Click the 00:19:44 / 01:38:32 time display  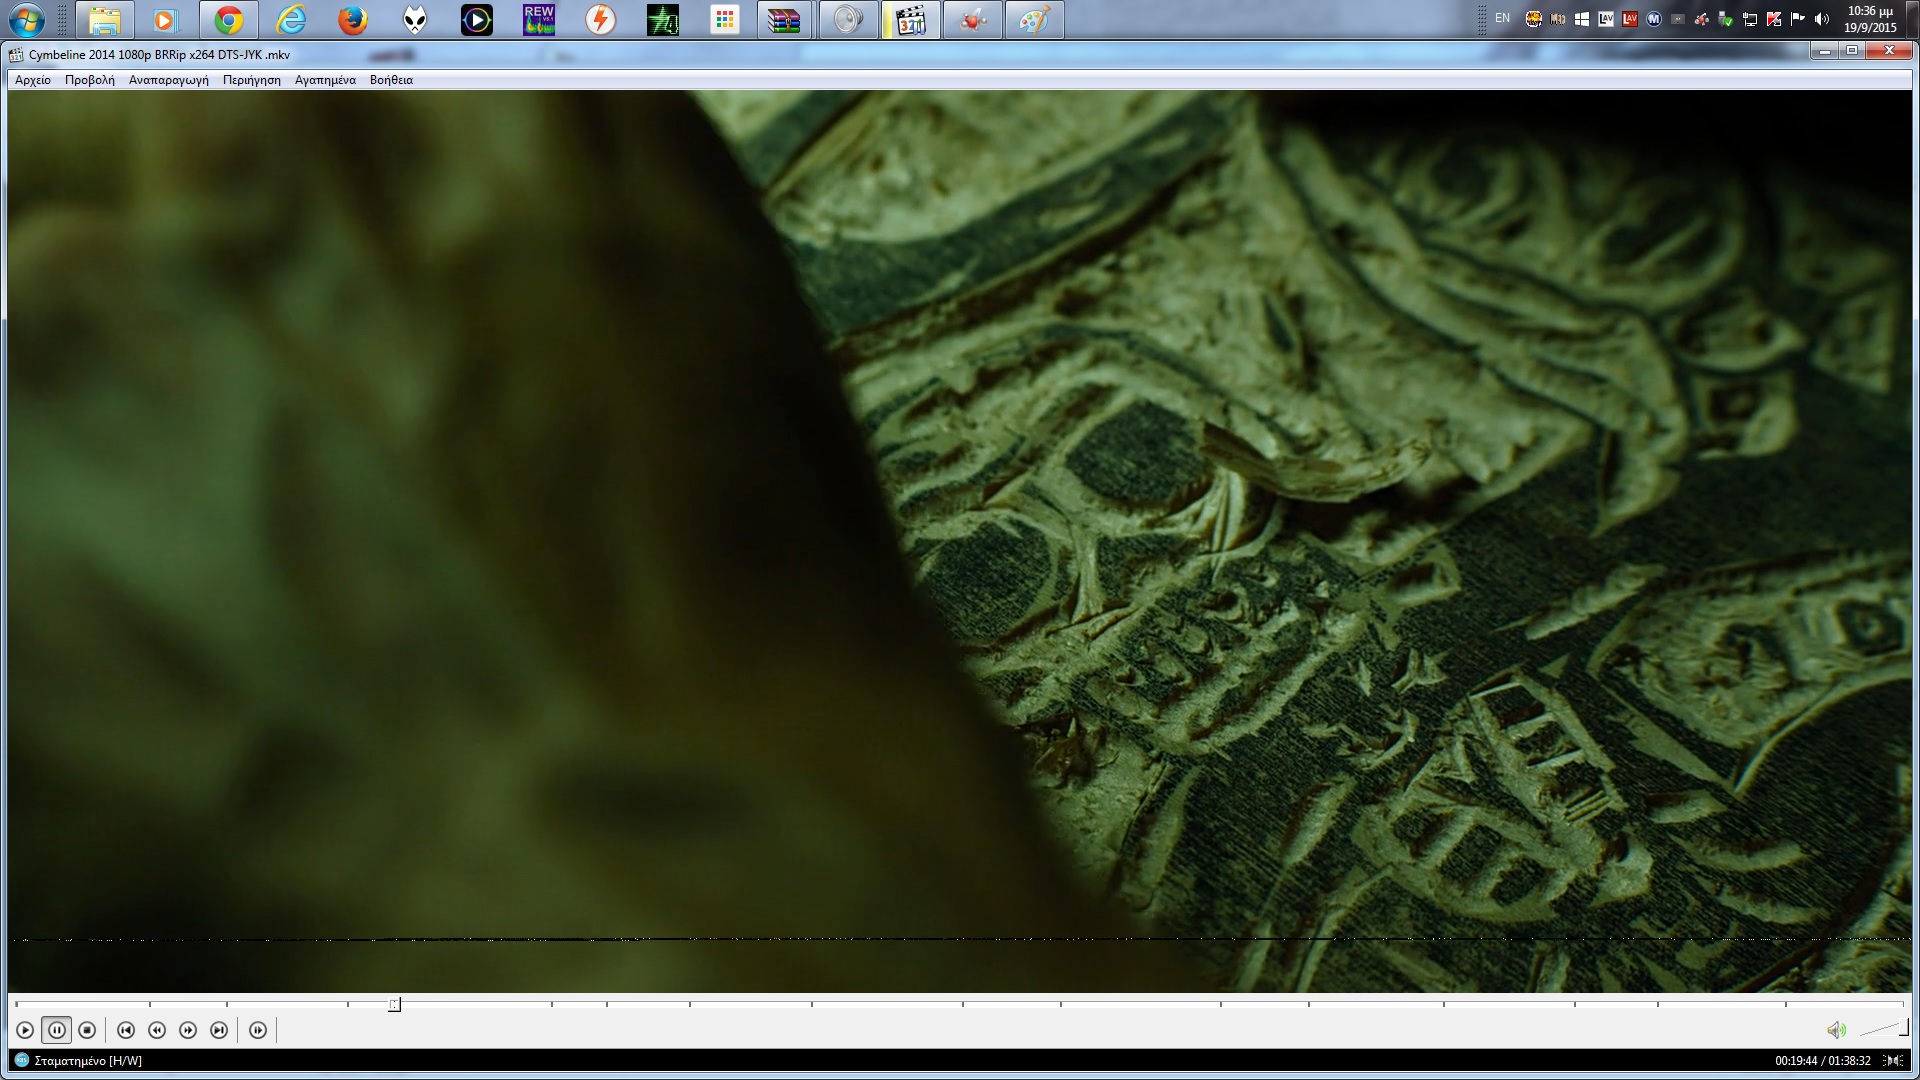click(x=1822, y=1061)
